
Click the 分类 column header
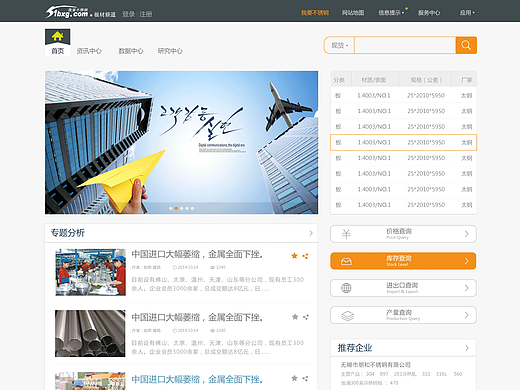point(339,80)
